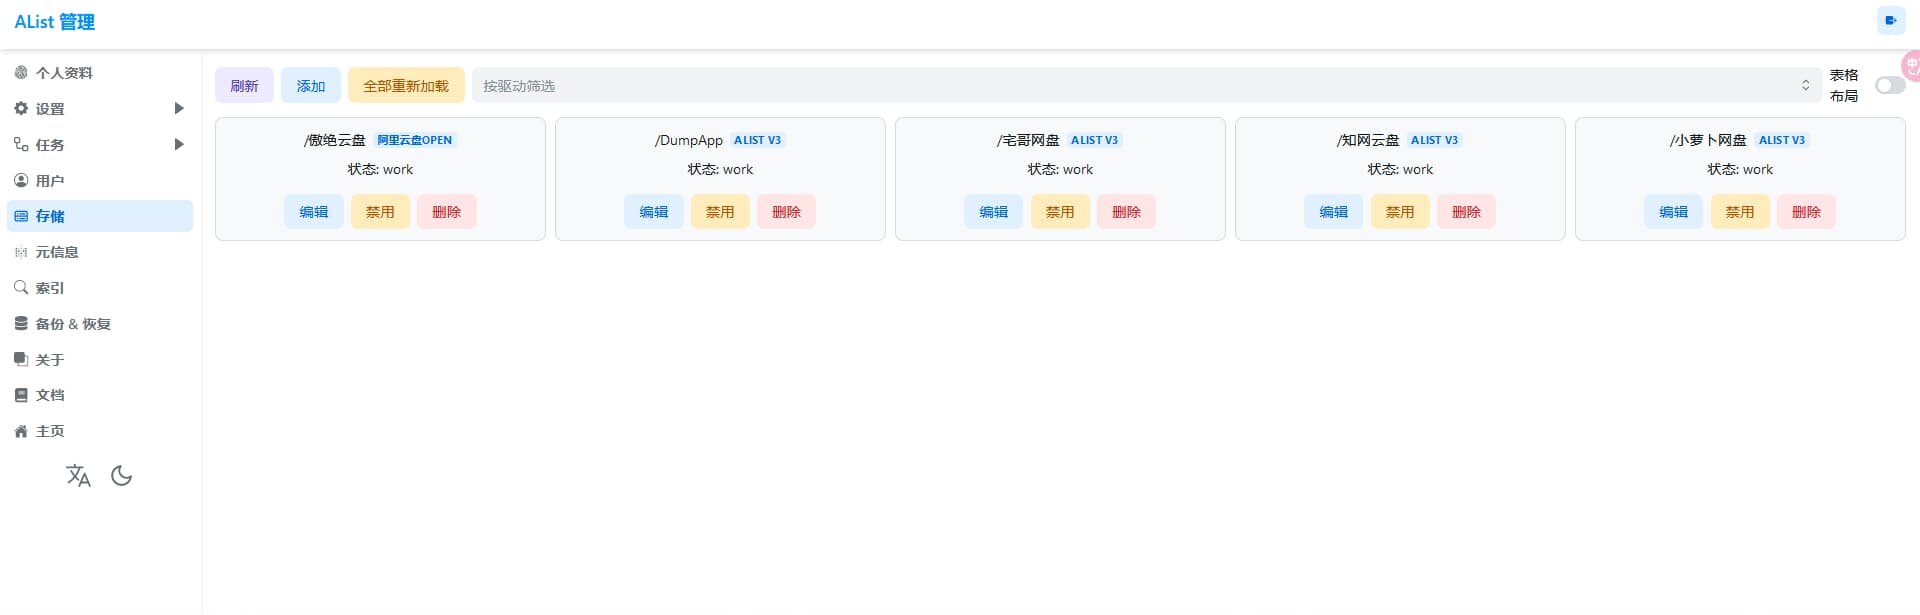The image size is (1920, 615).
Task: Click 全部重新加载 reload all button
Action: [406, 85]
